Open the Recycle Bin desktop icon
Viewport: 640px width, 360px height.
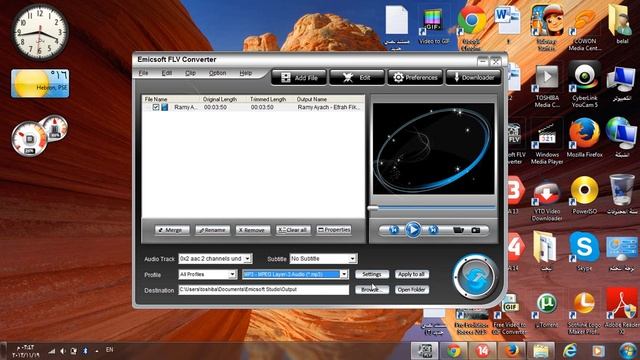click(x=622, y=195)
